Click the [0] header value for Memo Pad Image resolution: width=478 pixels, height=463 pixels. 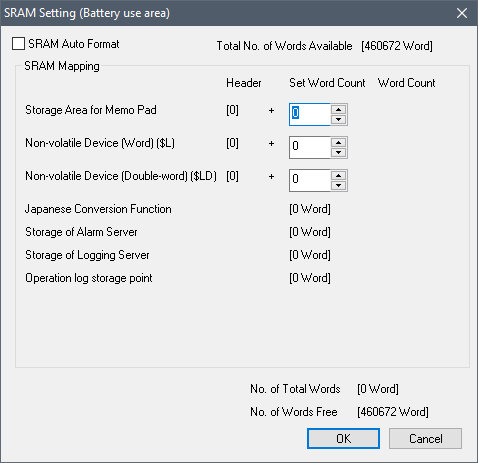coord(232,110)
